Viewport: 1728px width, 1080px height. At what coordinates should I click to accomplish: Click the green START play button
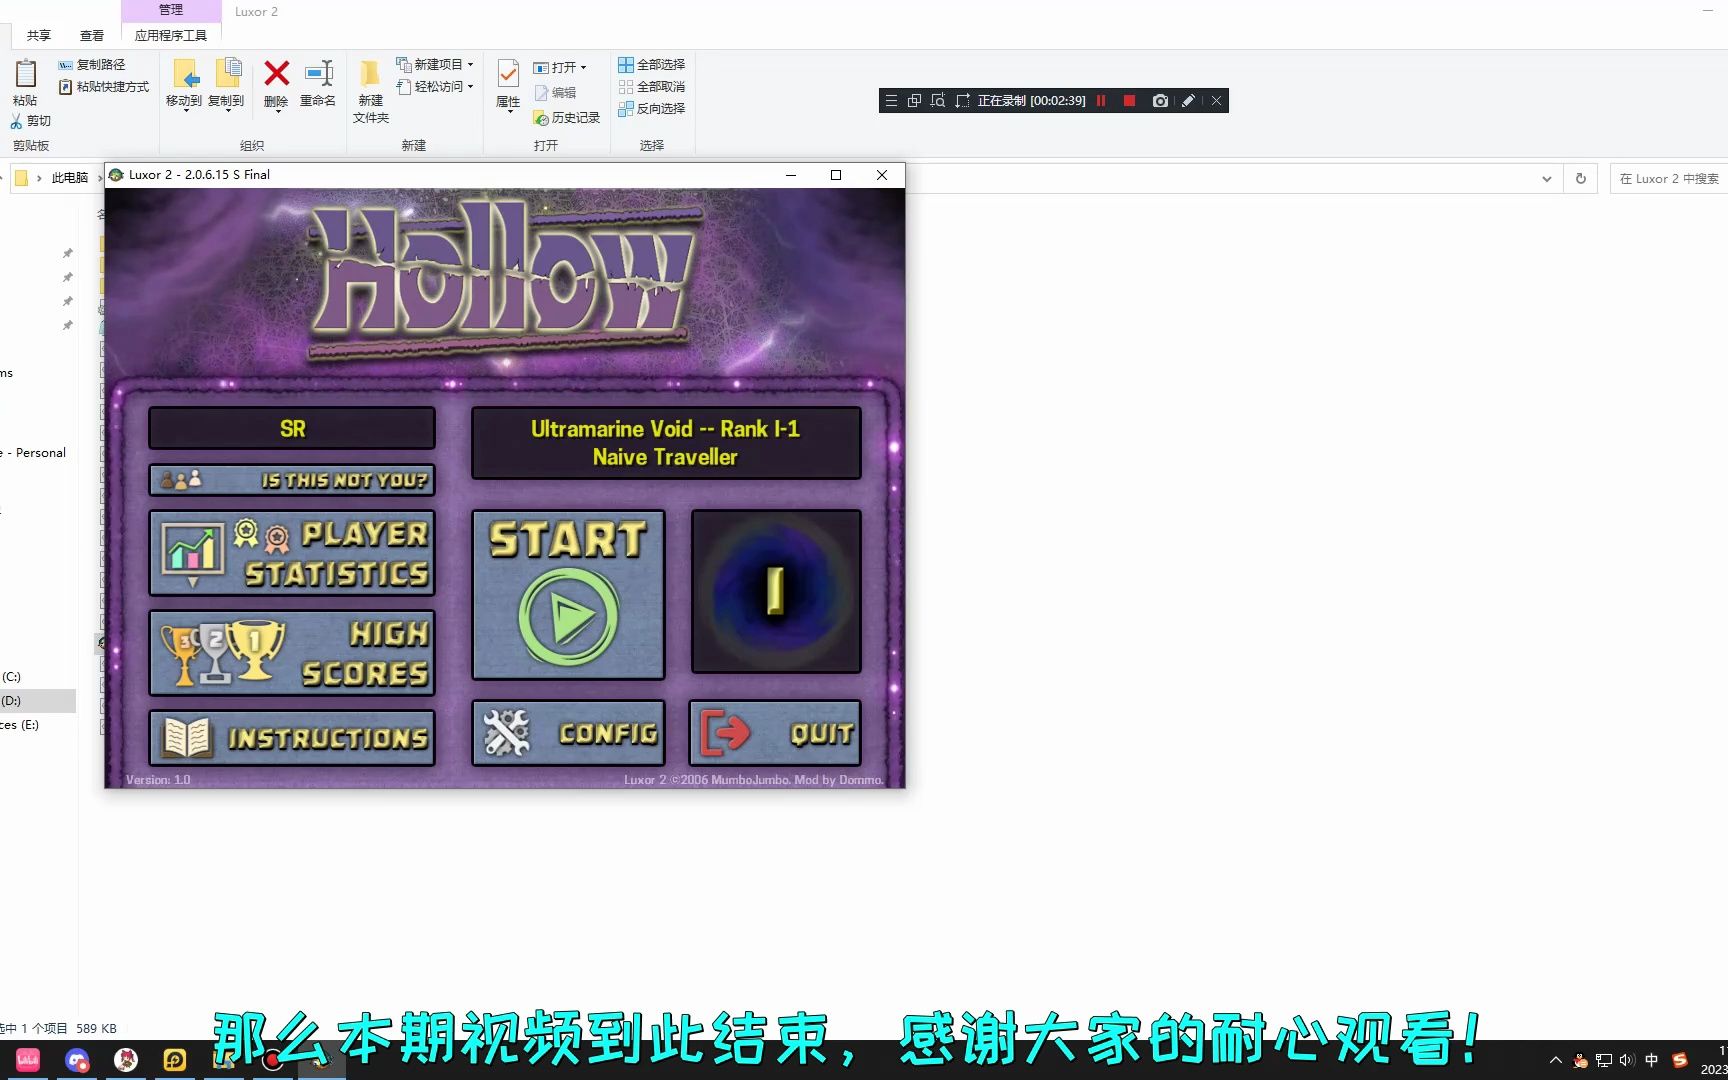point(568,595)
